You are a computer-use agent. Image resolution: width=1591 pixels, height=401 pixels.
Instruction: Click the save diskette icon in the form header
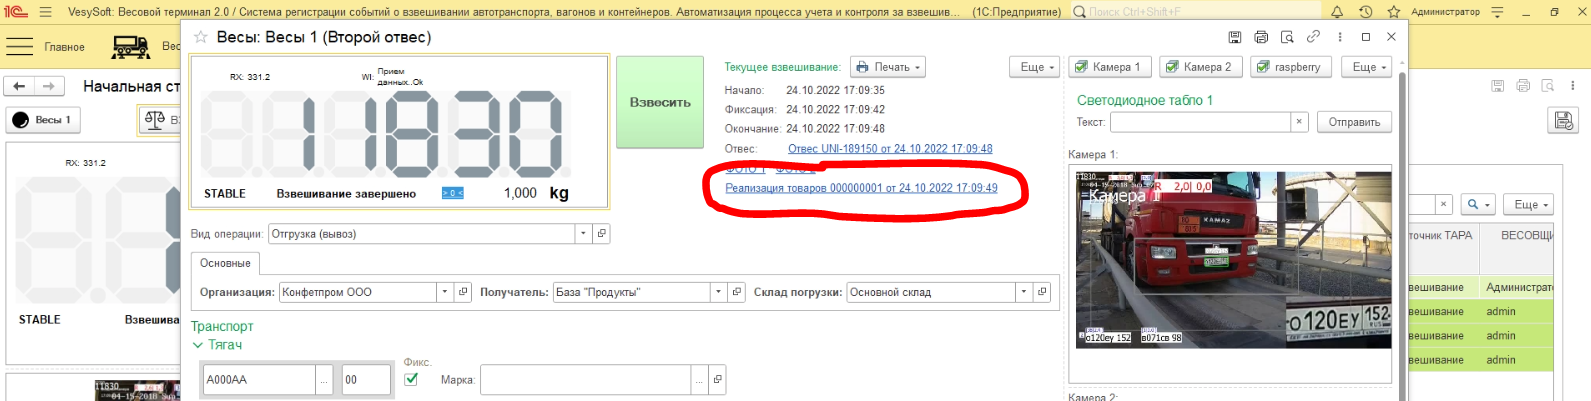point(1235,37)
